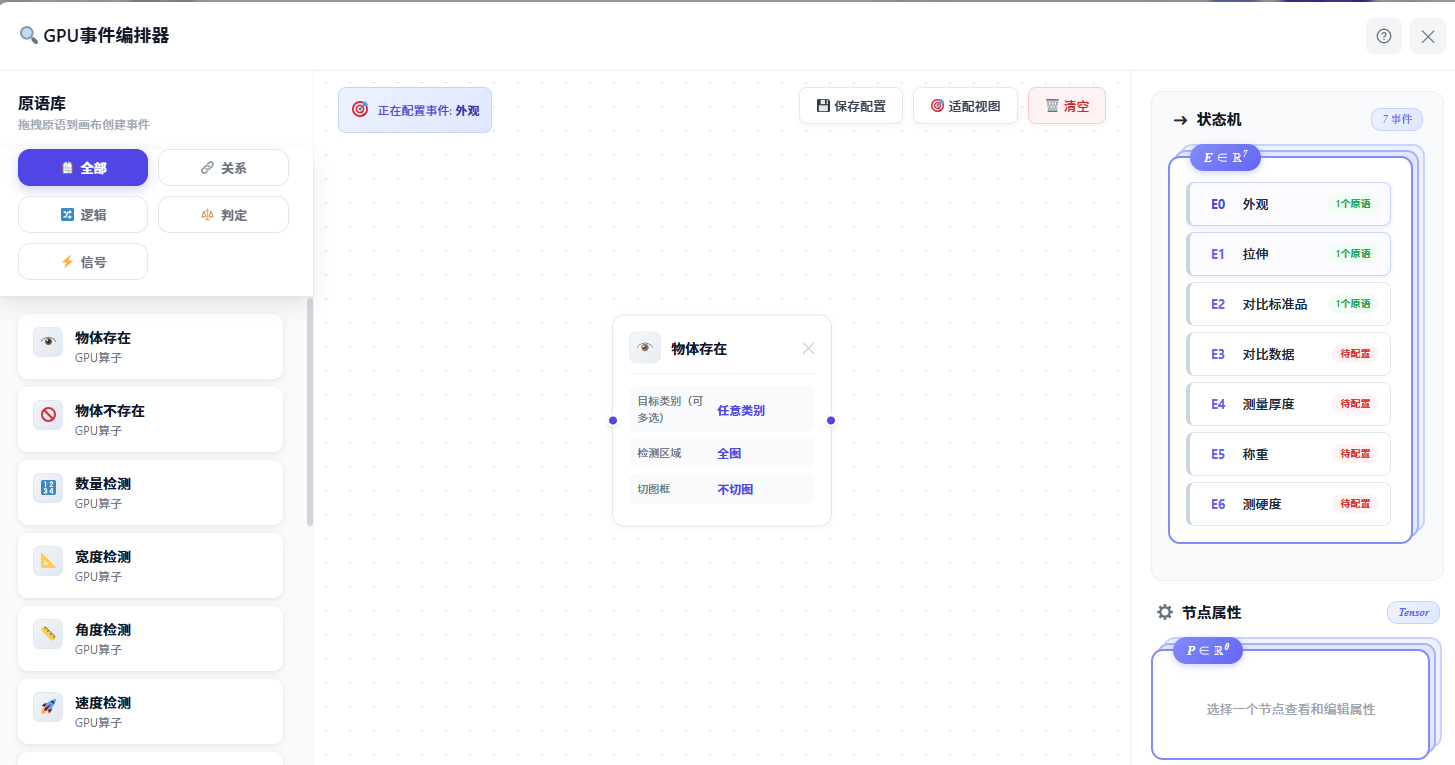Screen dimensions: 1455x765
Task: Click the eye icon of 物体存在 primitive
Action: pyautogui.click(x=48, y=342)
